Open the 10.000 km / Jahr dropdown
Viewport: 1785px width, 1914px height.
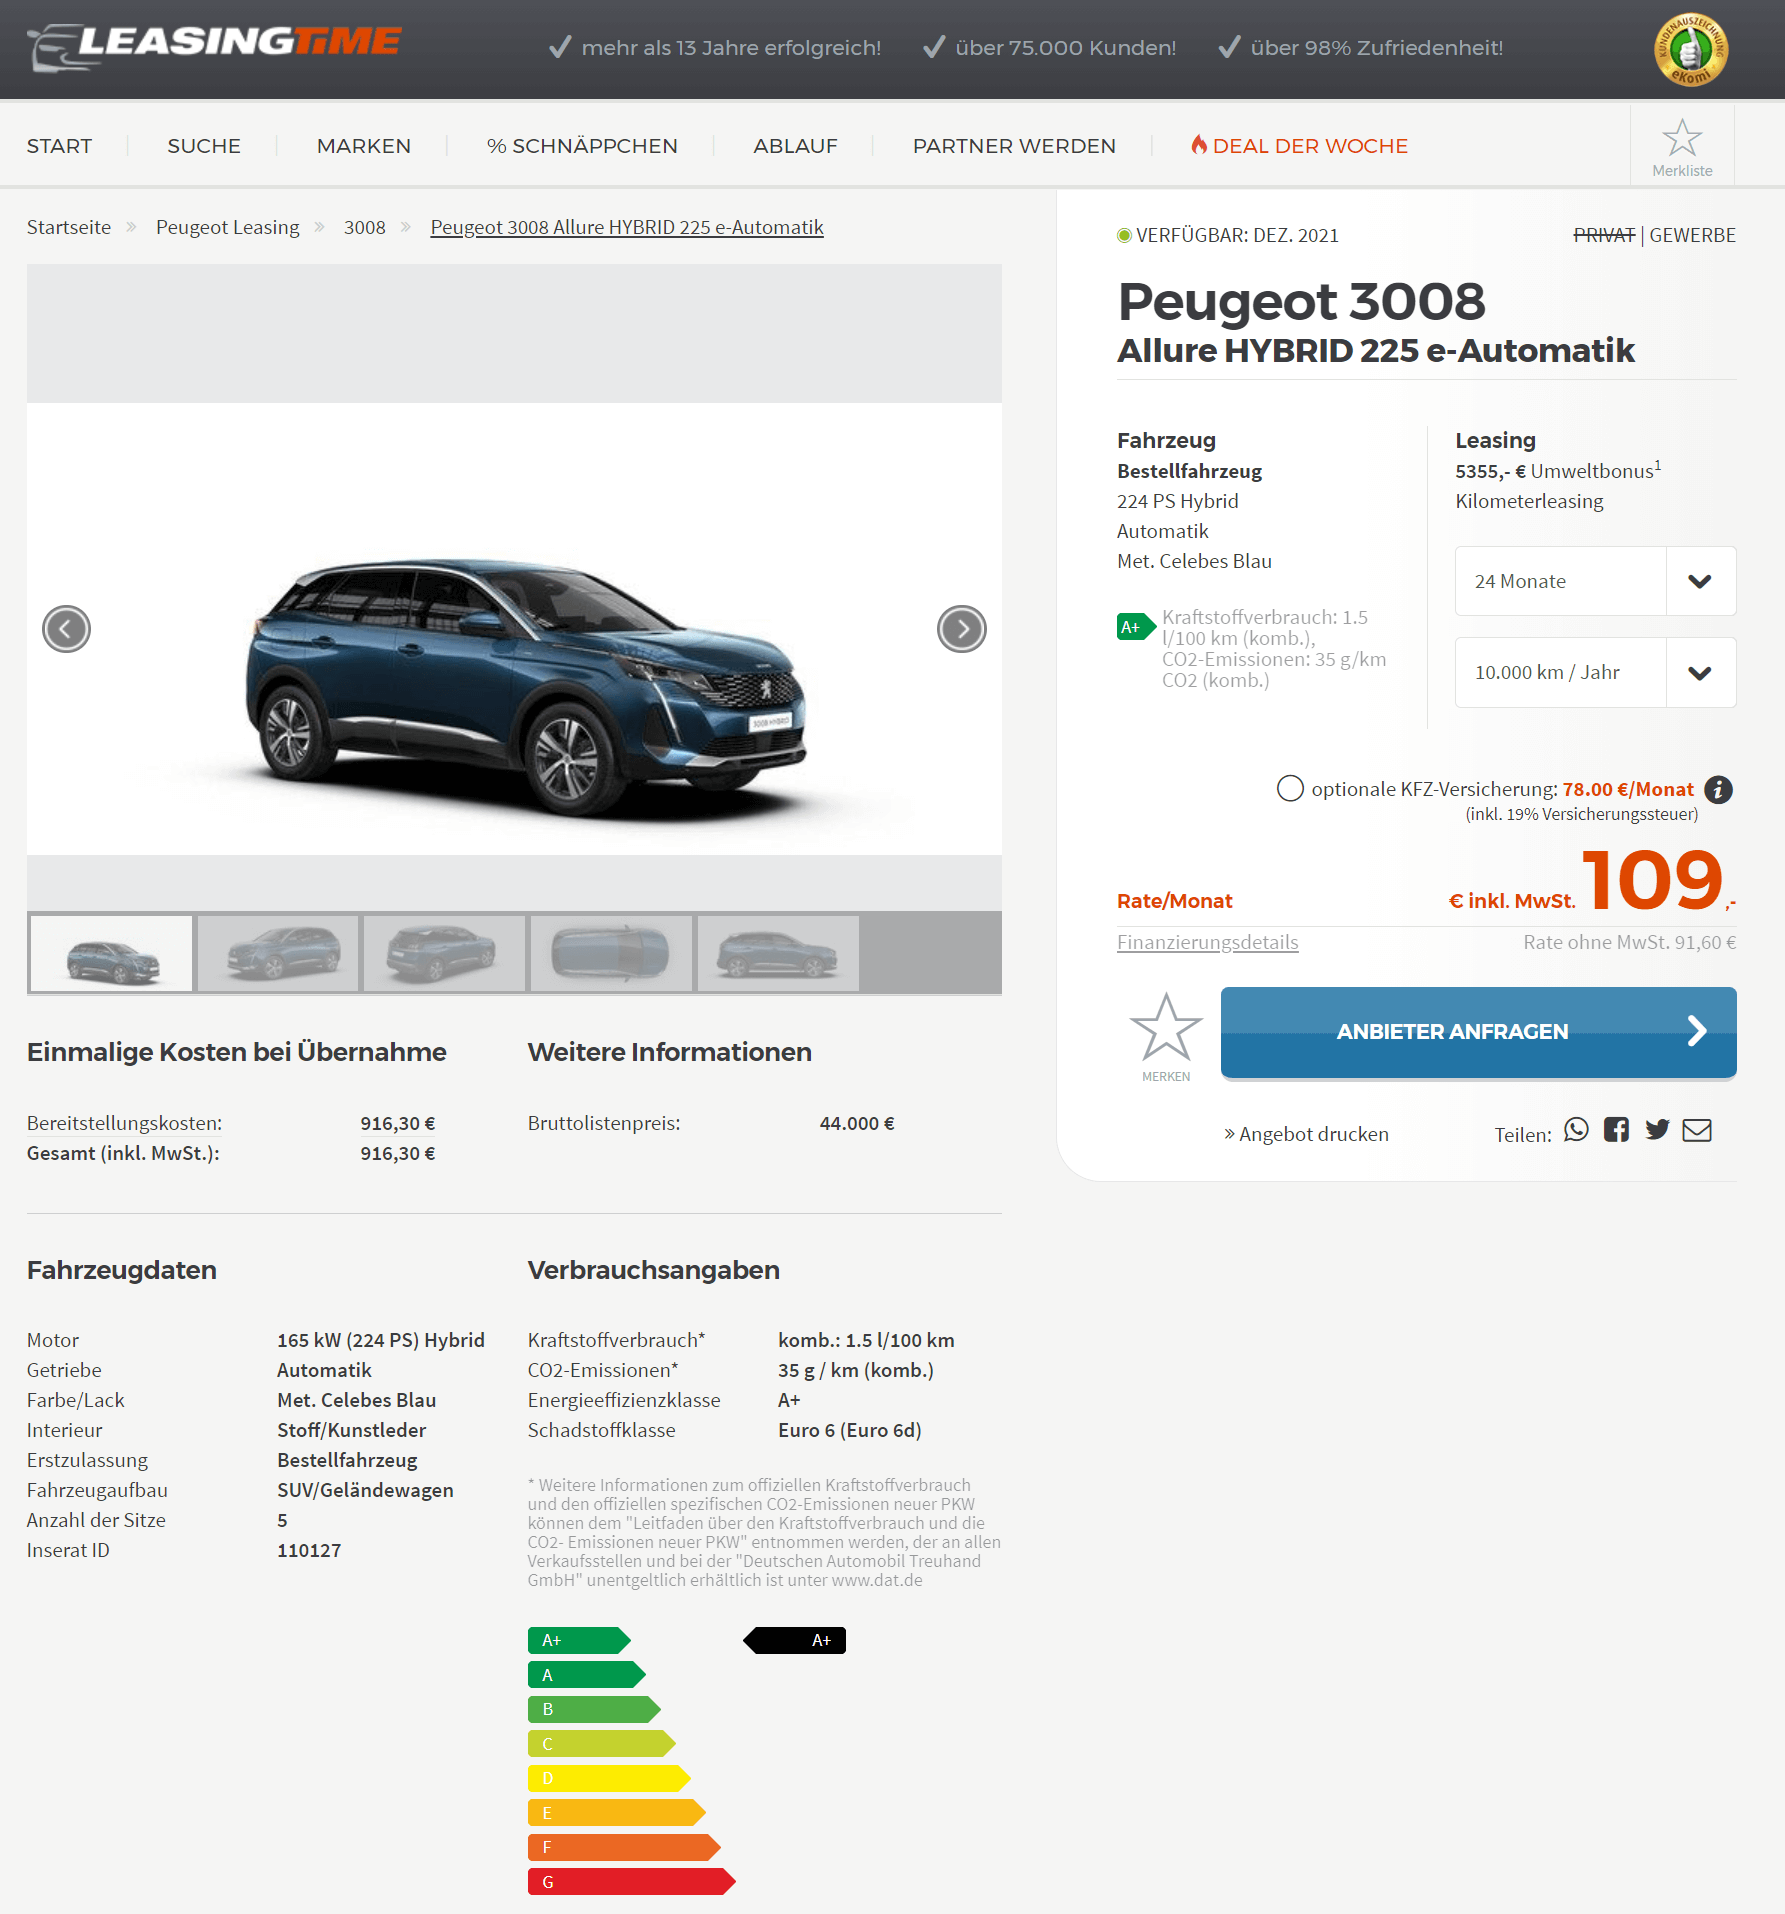tap(1595, 672)
